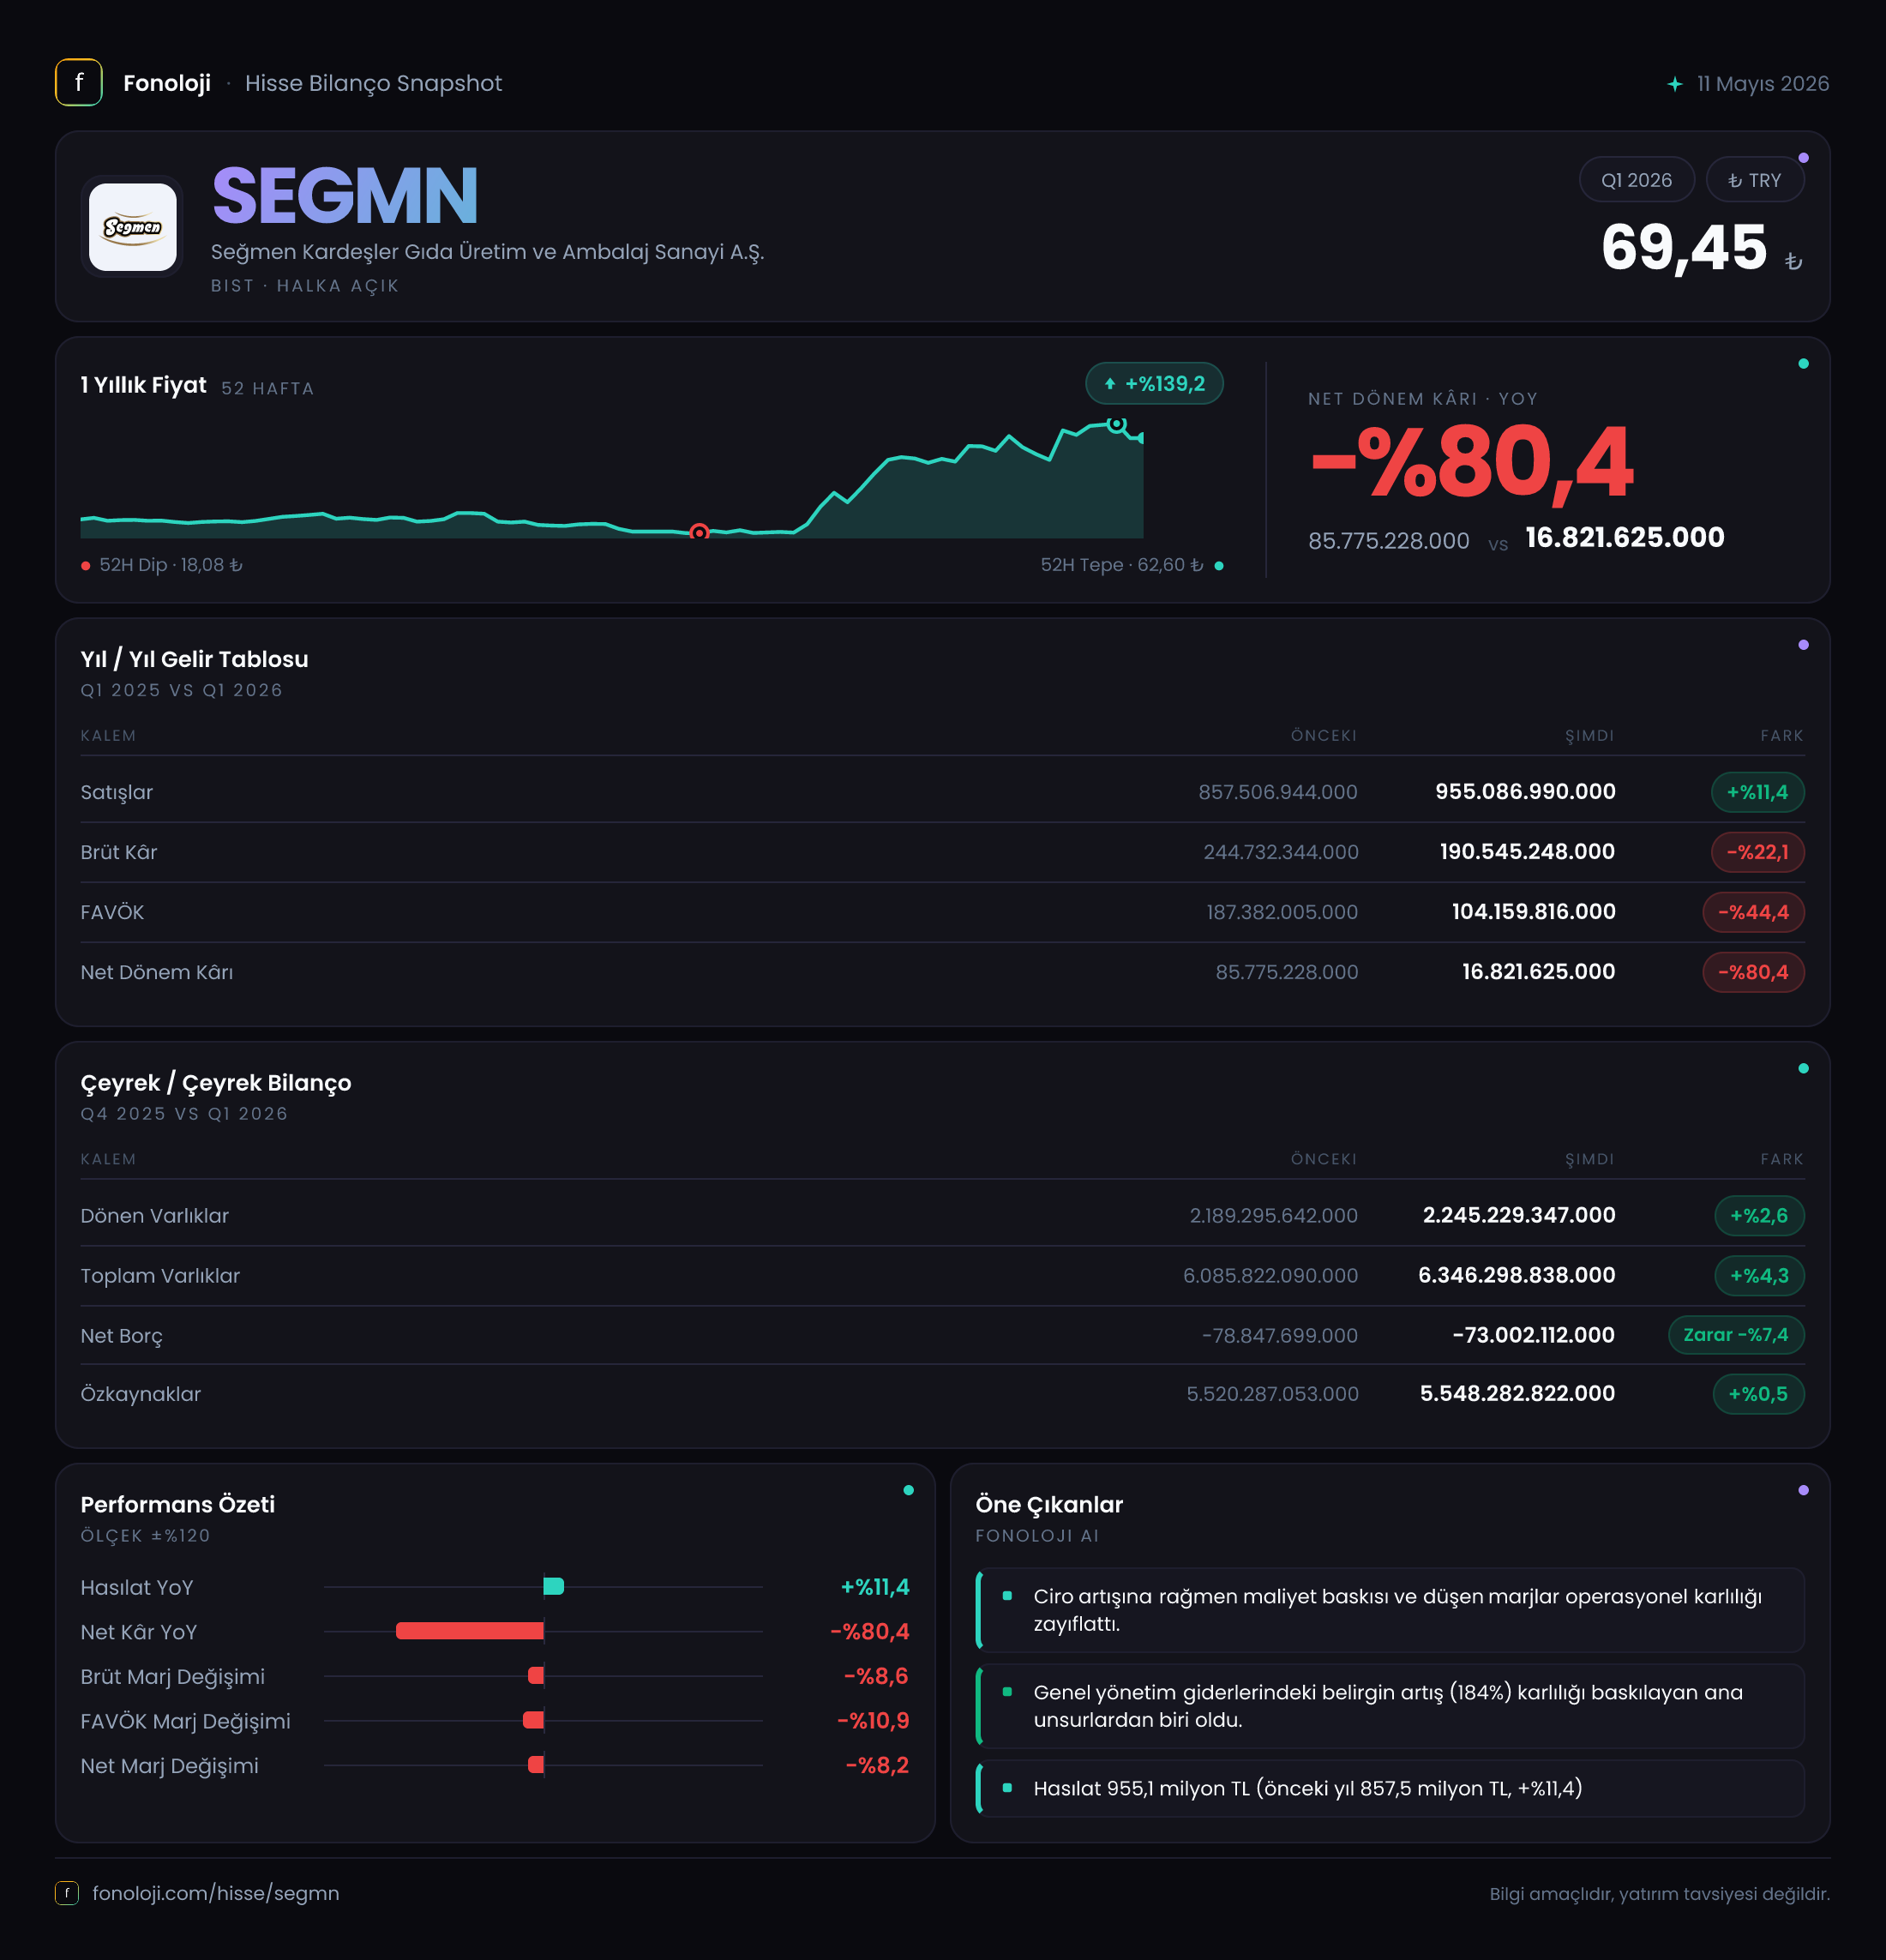The width and height of the screenshot is (1886, 1960).
Task: Select the Q1 2026 period pill
Action: point(1636,181)
